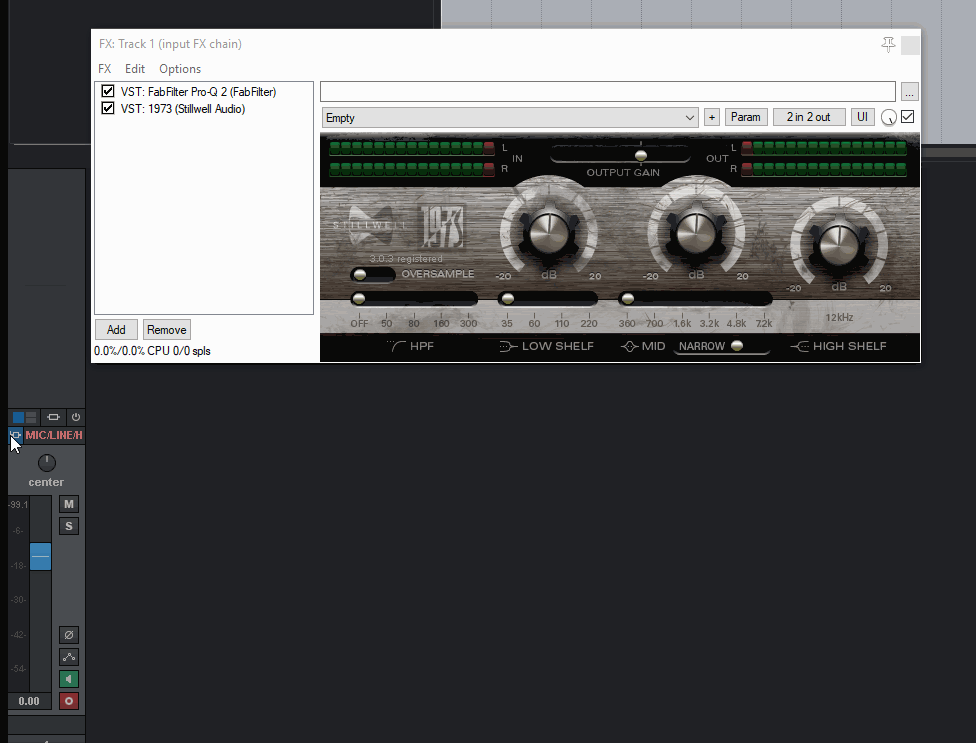
Task: Click the ellipsis comment button
Action: click(909, 92)
